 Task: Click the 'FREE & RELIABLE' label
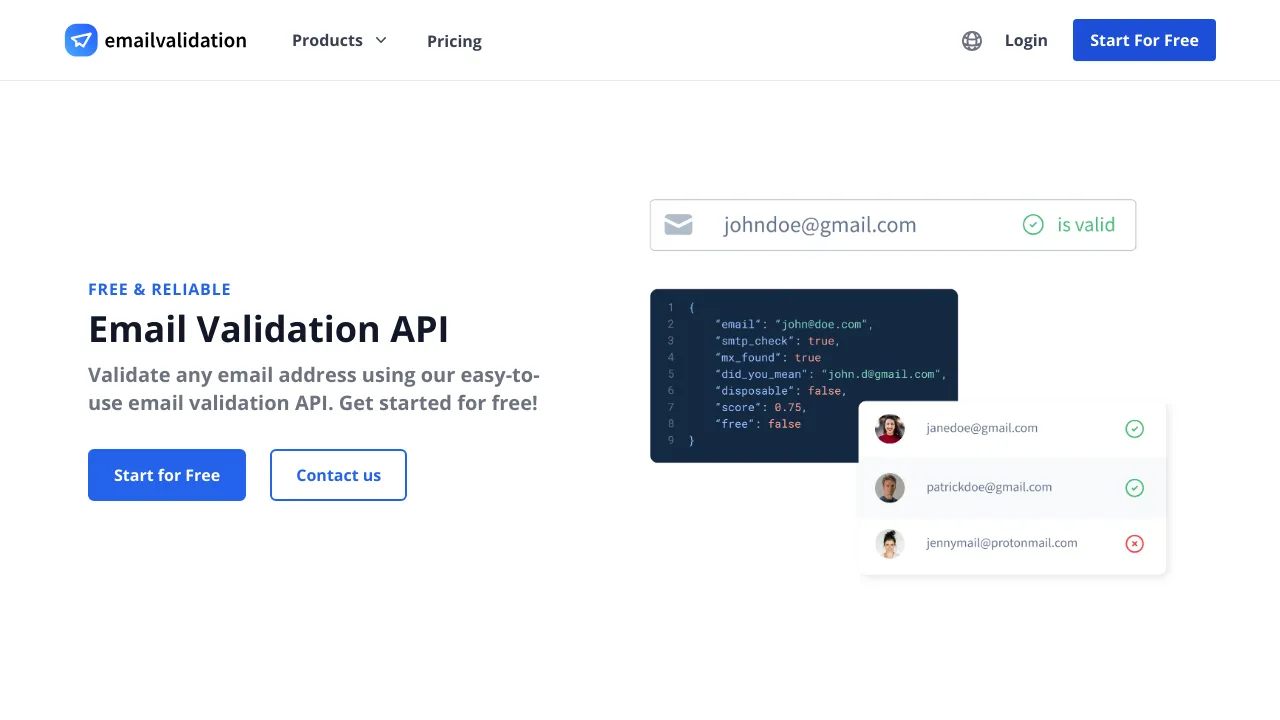[159, 289]
